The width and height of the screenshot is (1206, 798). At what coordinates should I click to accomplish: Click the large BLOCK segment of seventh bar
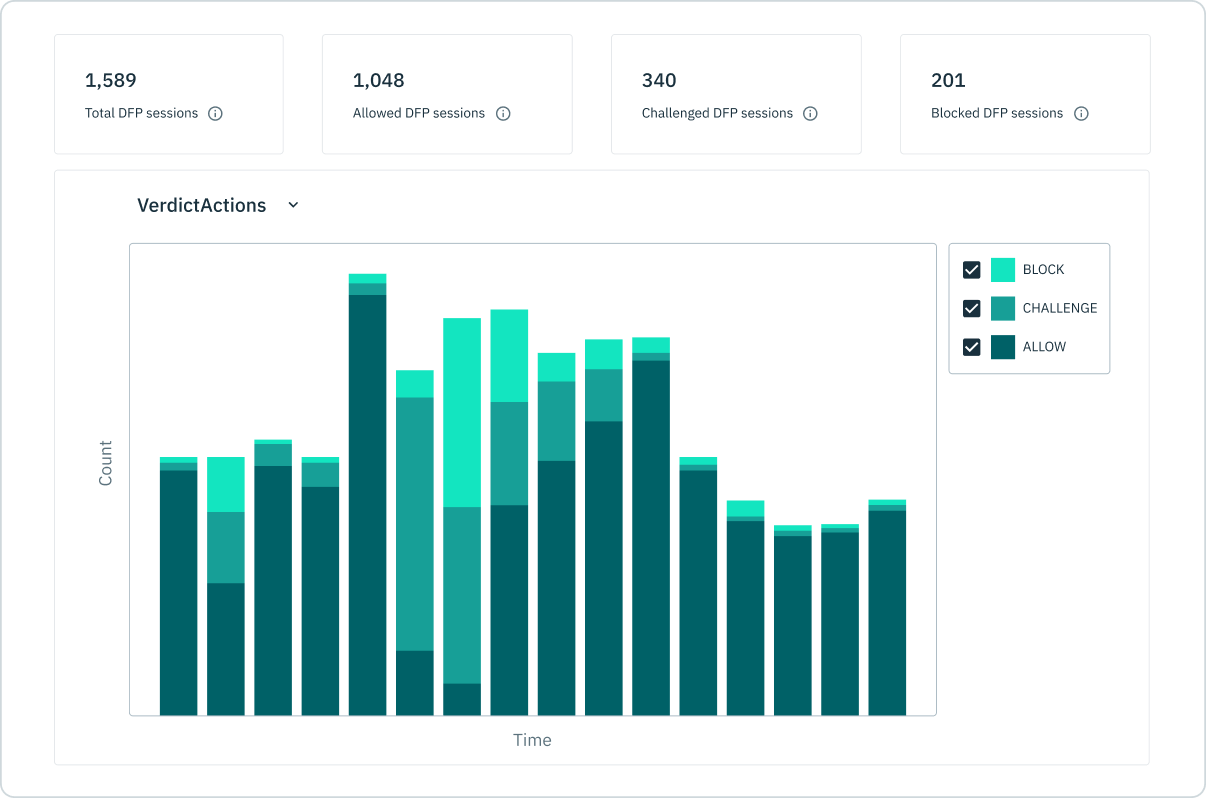coord(462,413)
